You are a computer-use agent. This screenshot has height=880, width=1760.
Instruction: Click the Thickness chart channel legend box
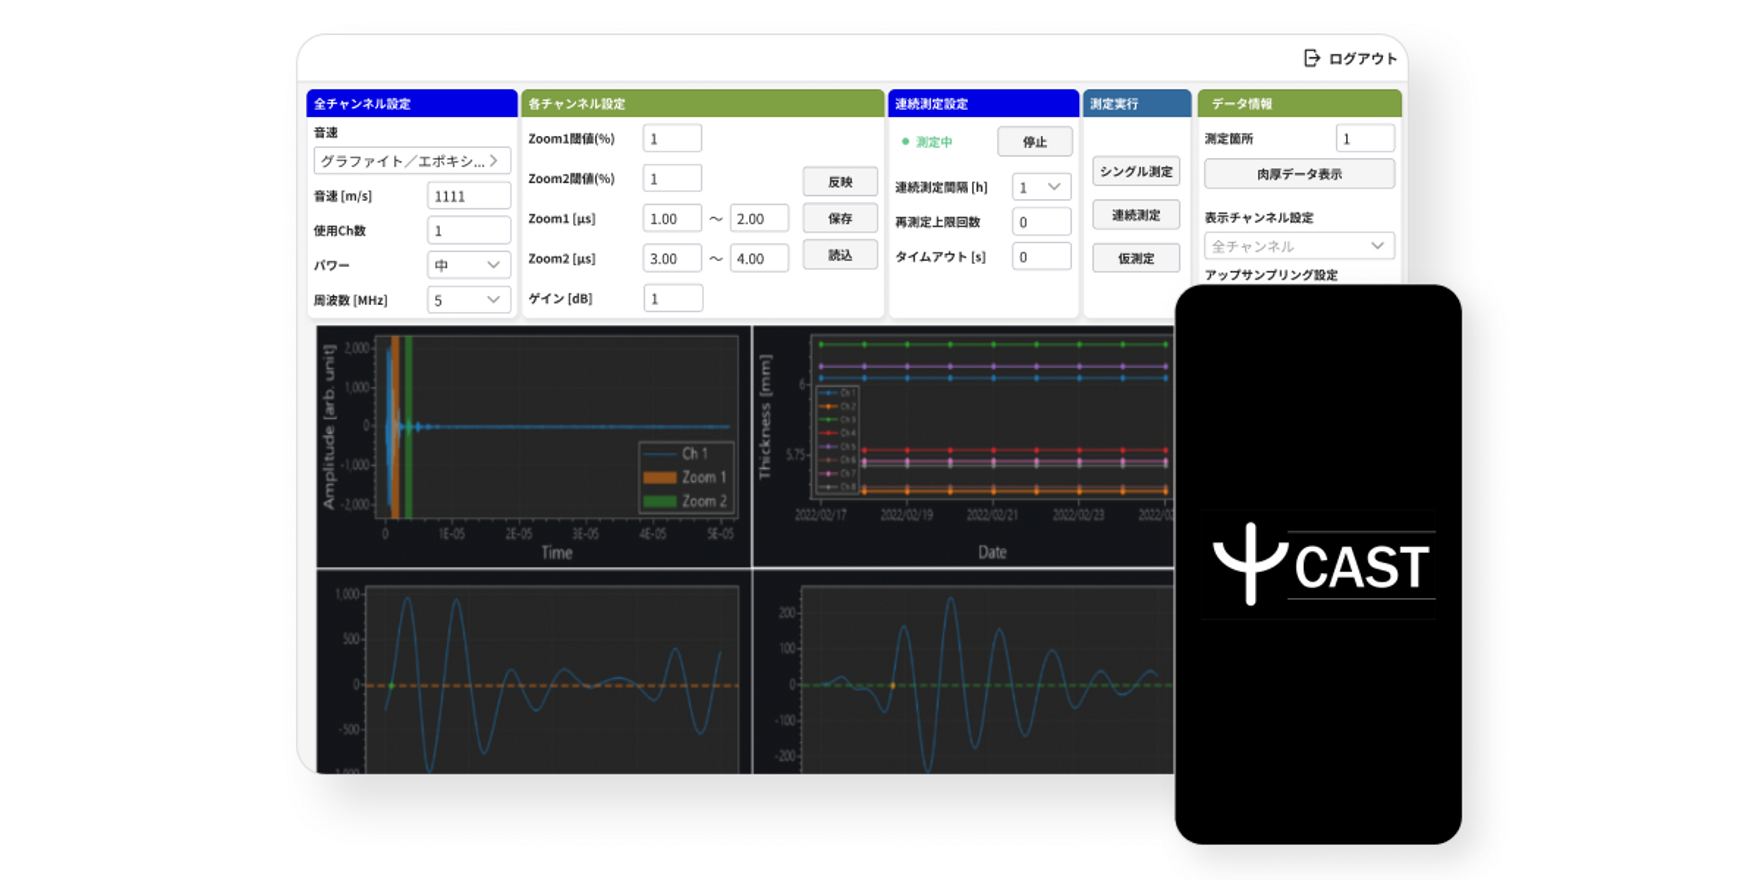[x=837, y=440]
